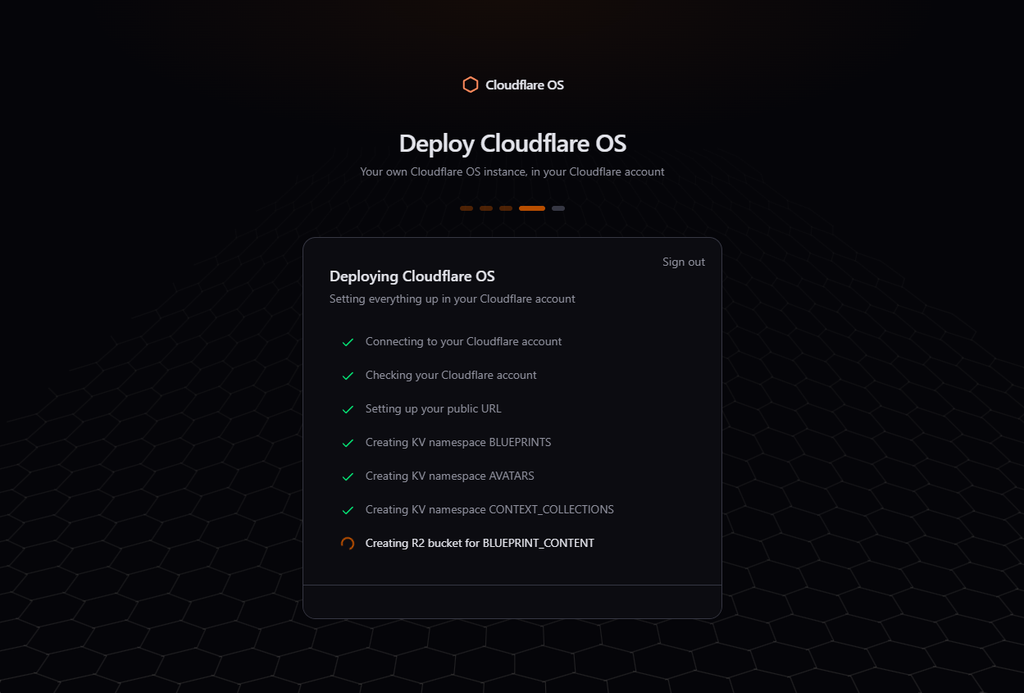
Task: Click the active orange fourth step indicator
Action: coord(532,208)
